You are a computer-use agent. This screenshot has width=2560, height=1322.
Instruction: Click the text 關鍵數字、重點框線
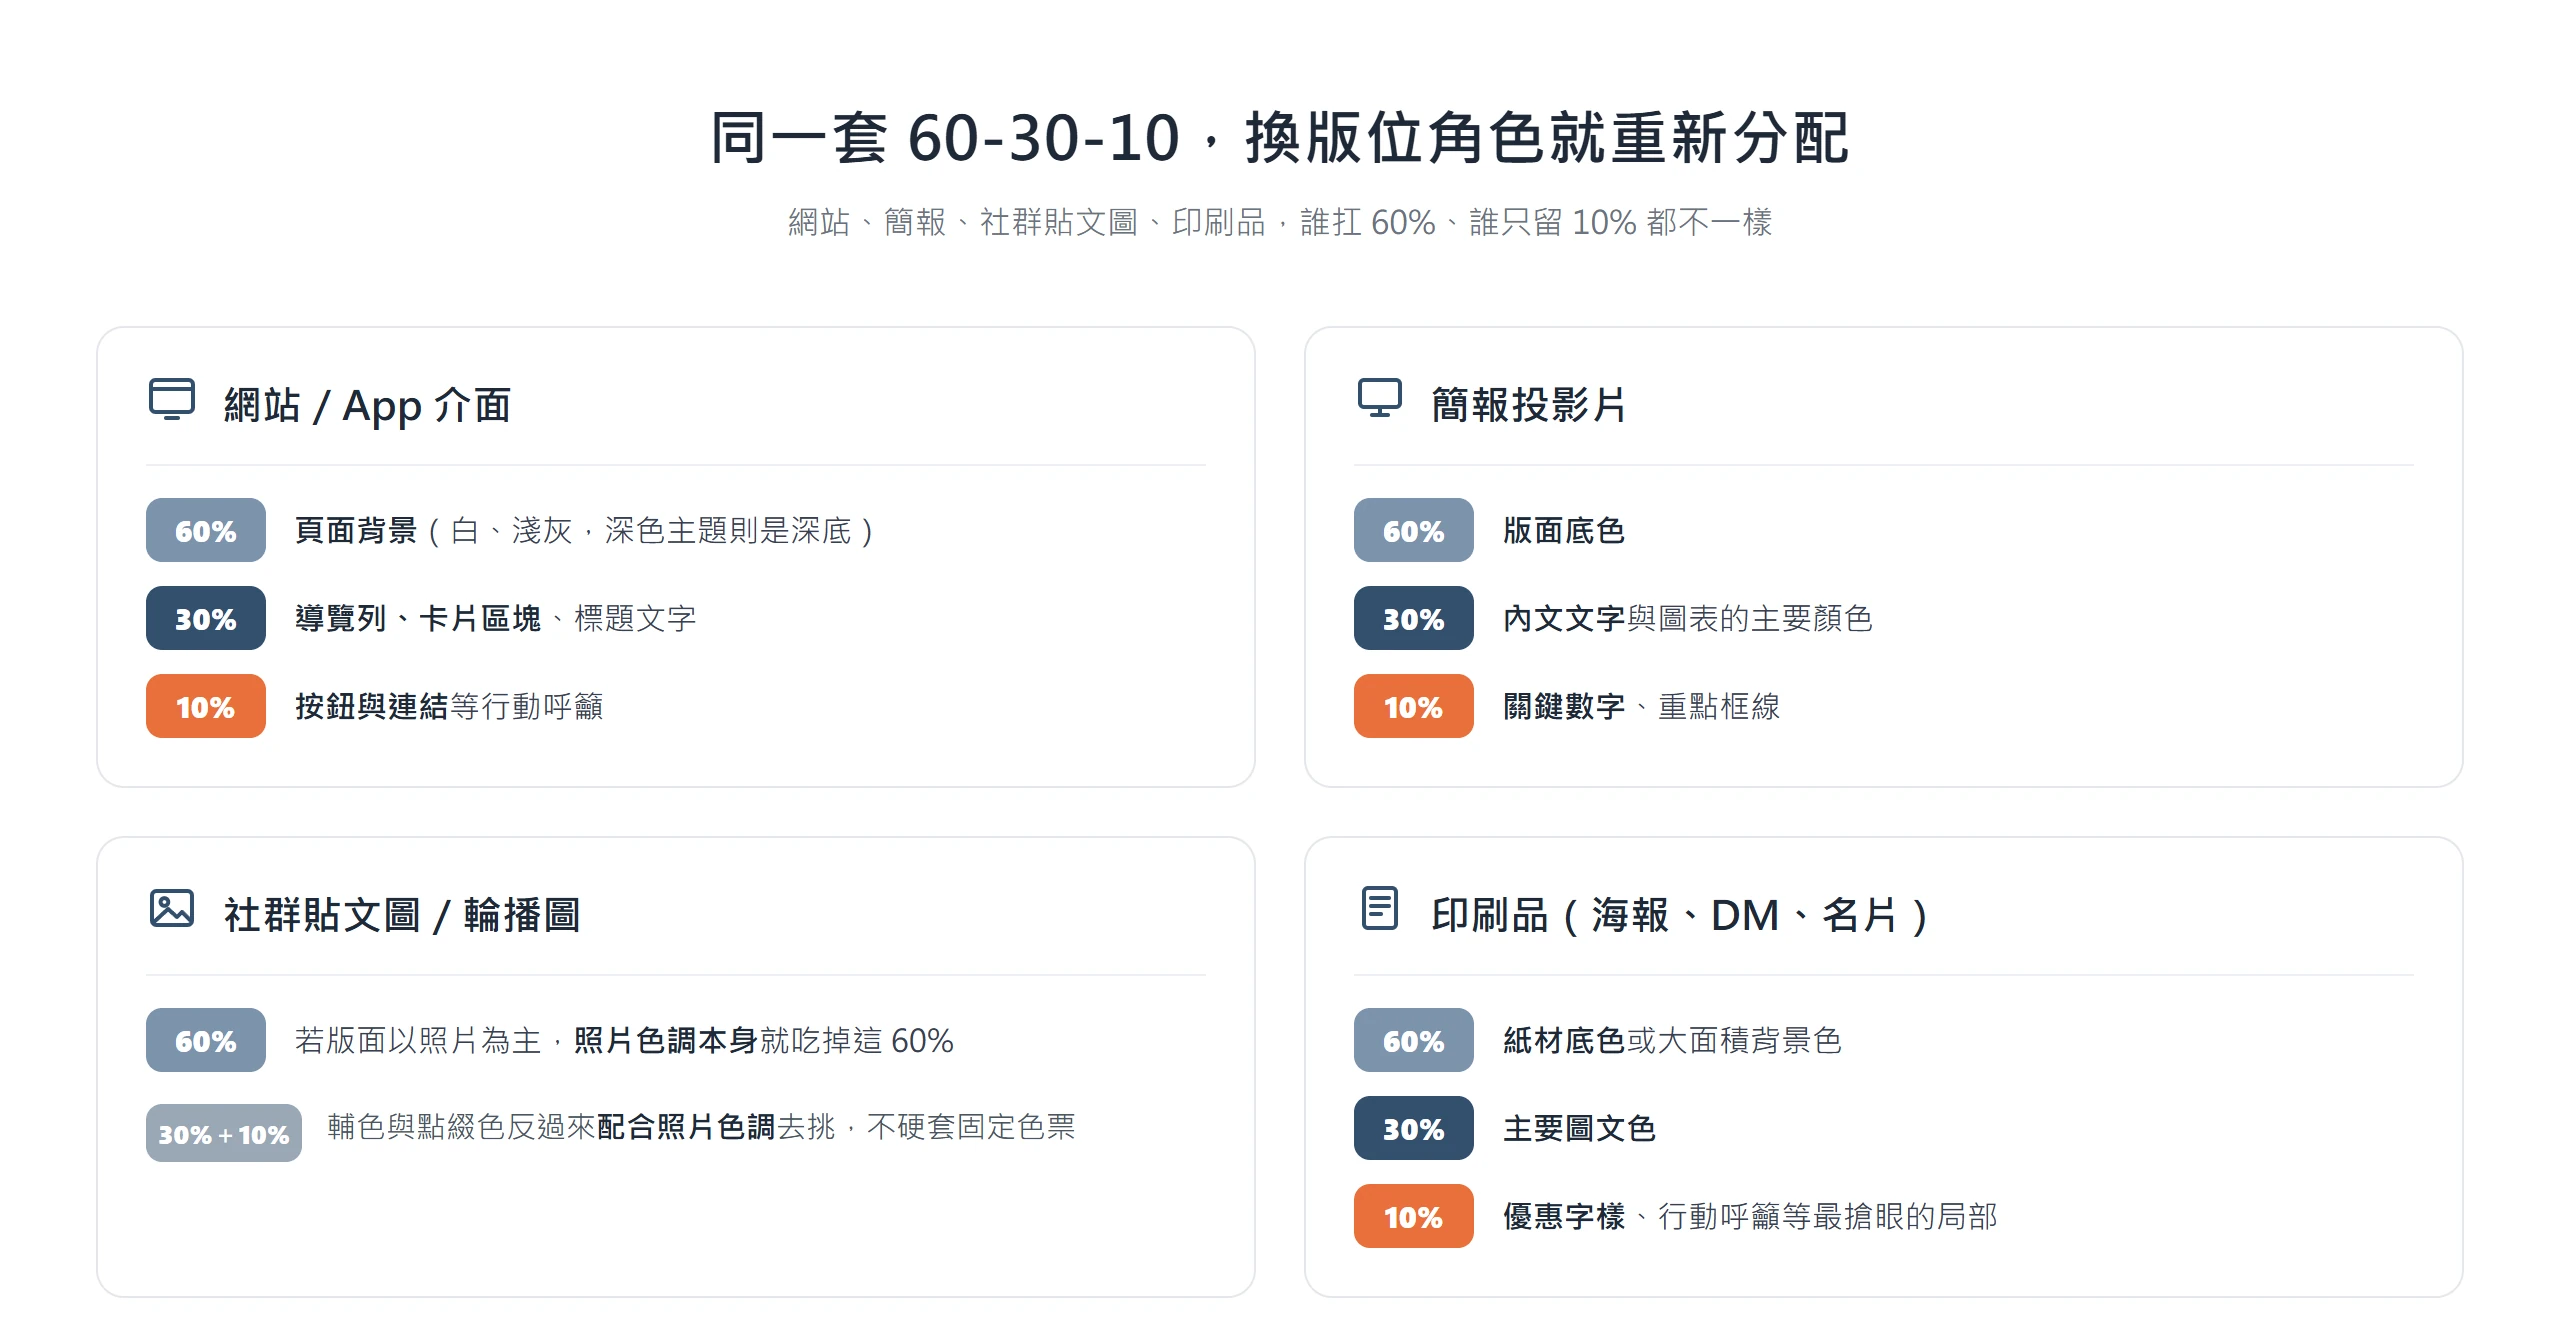pyautogui.click(x=1641, y=706)
